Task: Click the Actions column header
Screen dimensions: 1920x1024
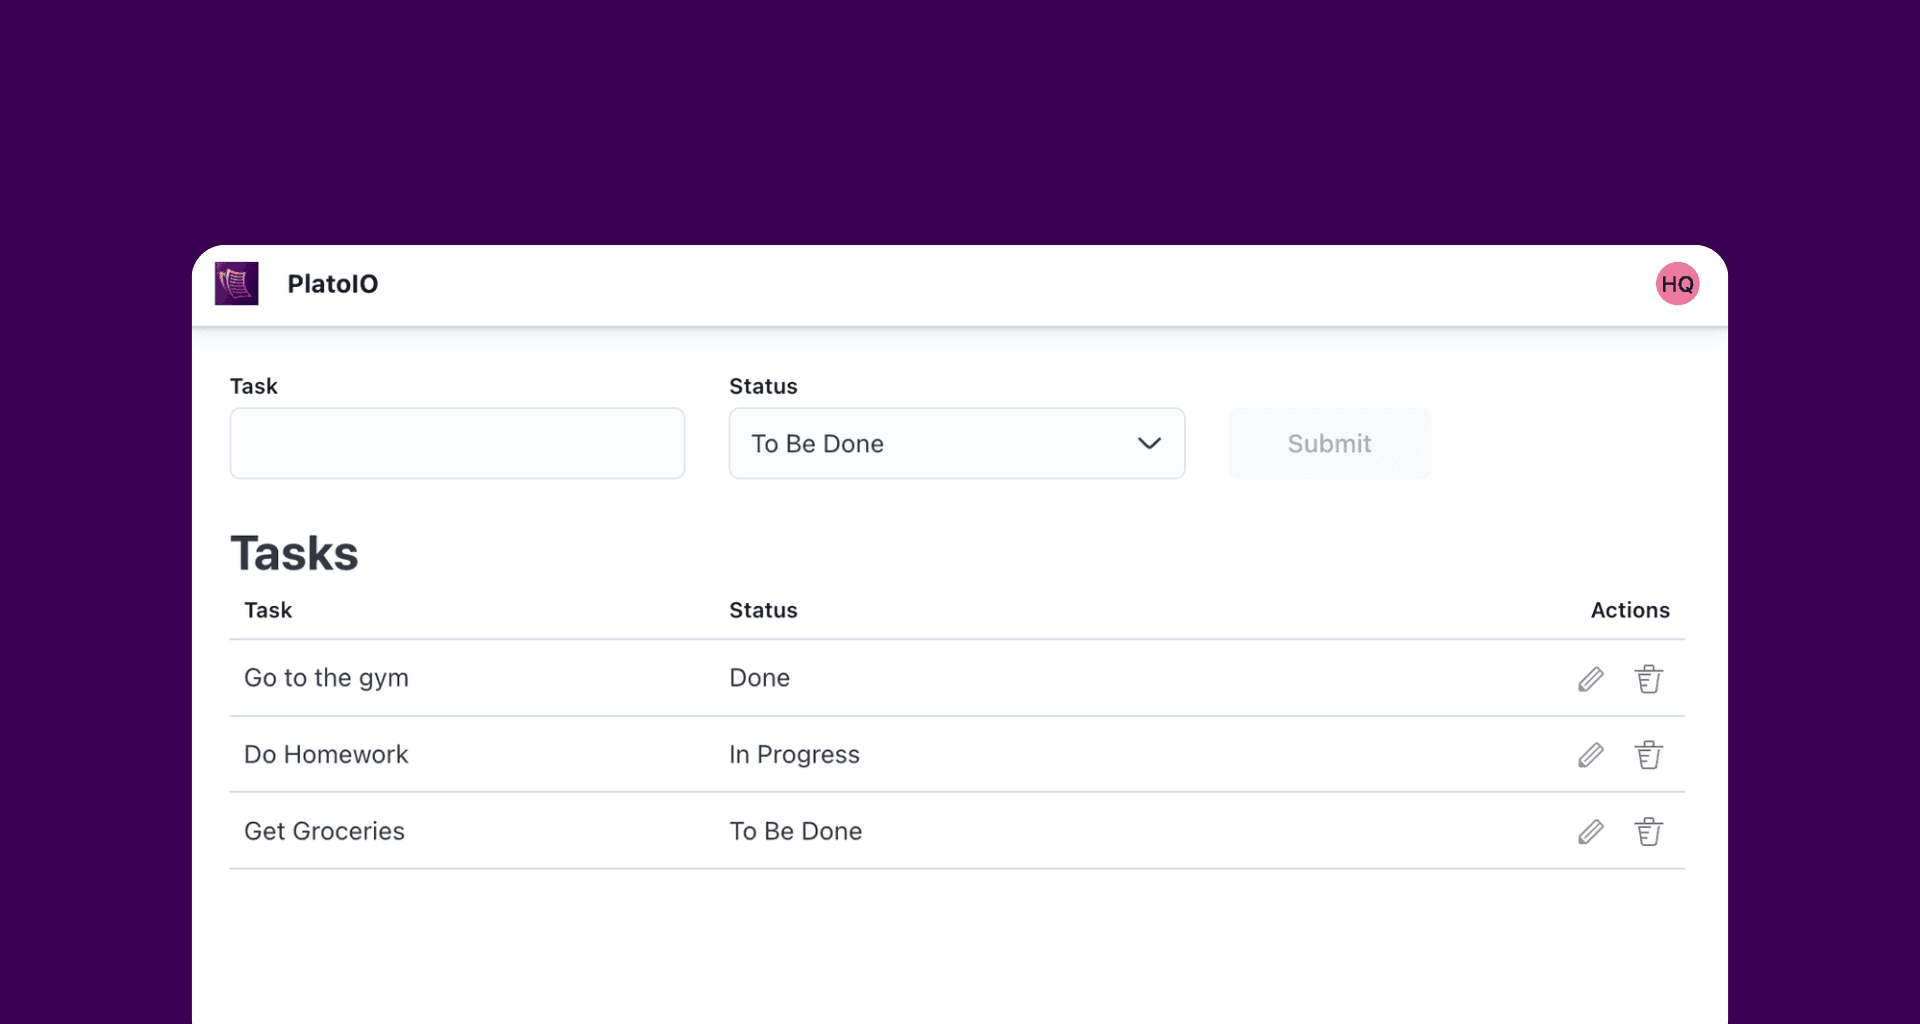Action: tap(1629, 610)
